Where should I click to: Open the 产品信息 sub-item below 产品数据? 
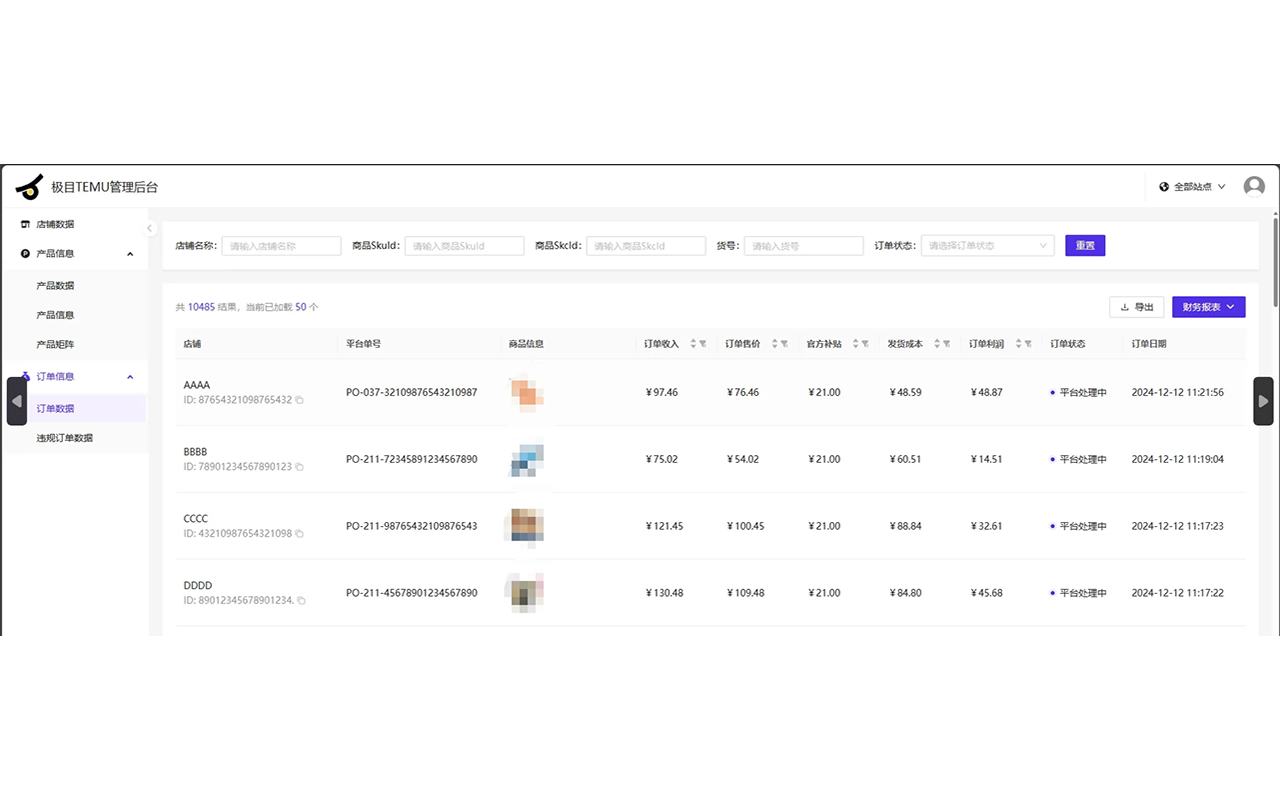click(x=55, y=315)
